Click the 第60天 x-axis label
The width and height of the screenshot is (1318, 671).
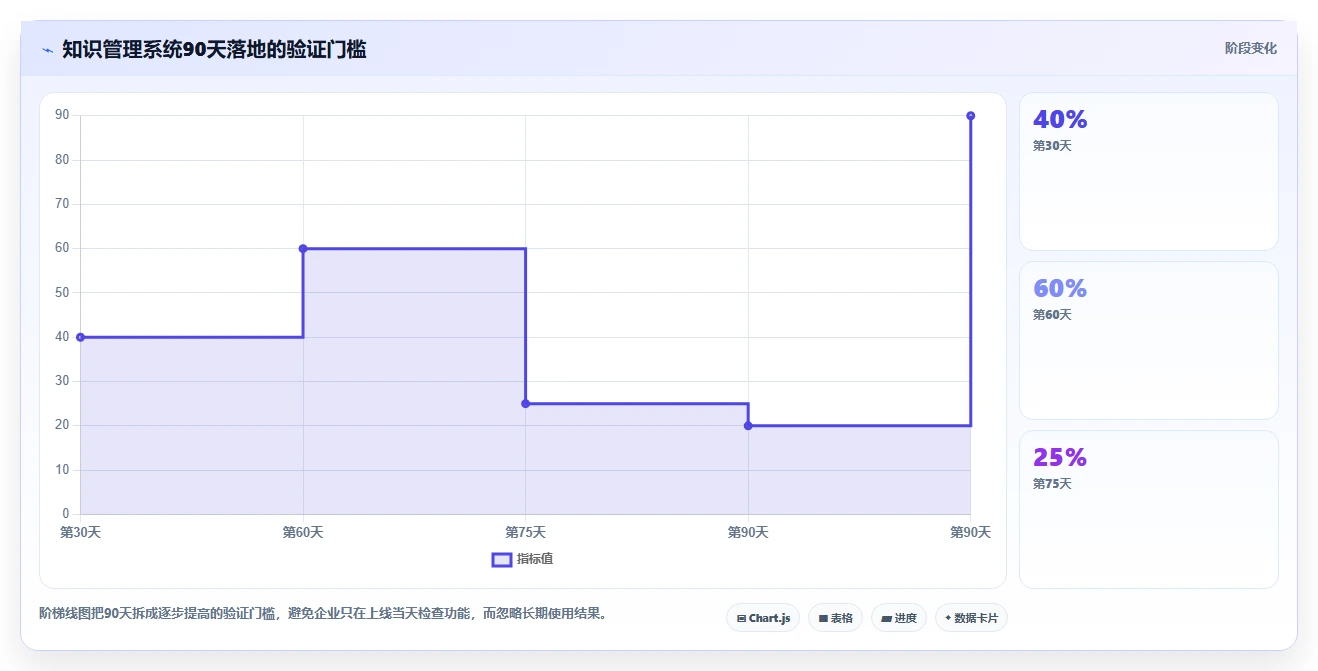coord(303,533)
